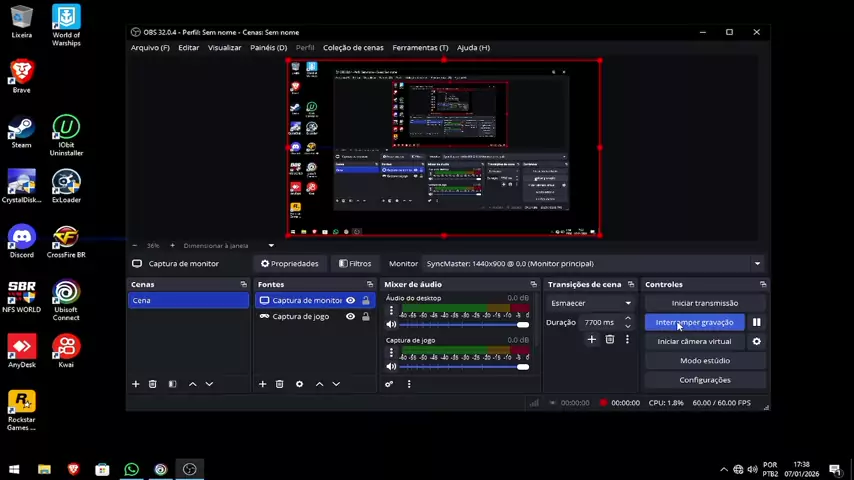
Task: Hide the Captura de monitor source
Action: (350, 300)
